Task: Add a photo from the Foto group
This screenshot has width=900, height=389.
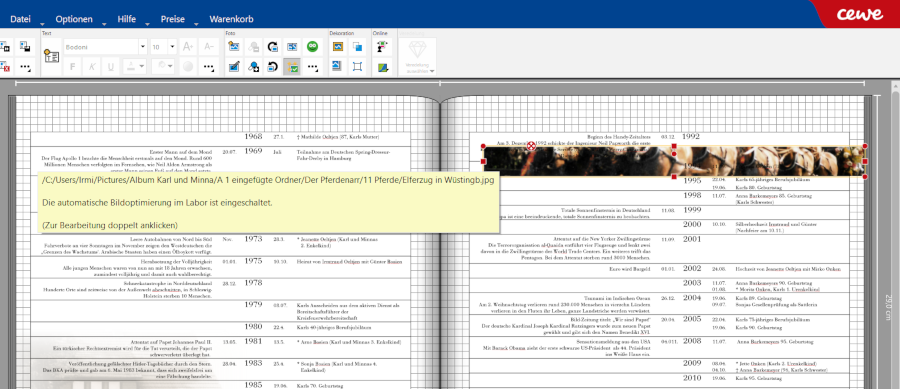Action: click(x=234, y=46)
